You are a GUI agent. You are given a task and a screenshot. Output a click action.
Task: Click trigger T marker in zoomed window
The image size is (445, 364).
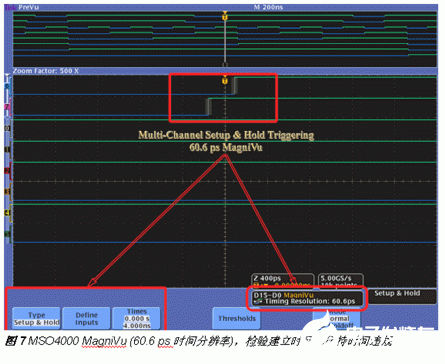(225, 80)
